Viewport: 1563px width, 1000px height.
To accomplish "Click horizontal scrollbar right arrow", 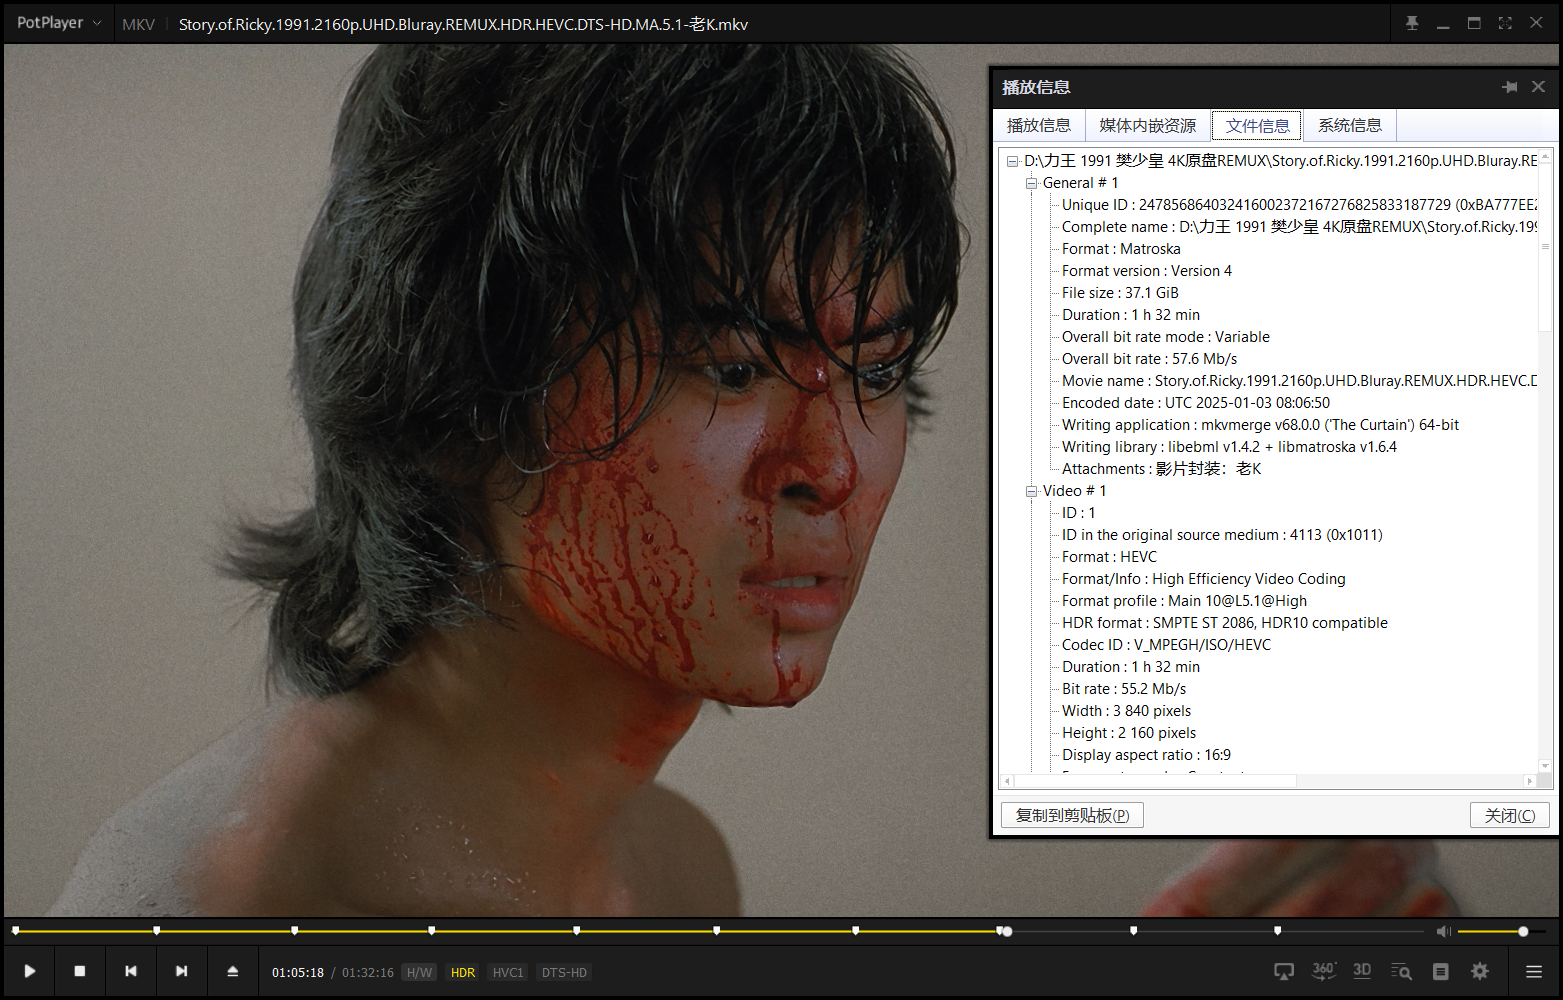I will 1529,781.
